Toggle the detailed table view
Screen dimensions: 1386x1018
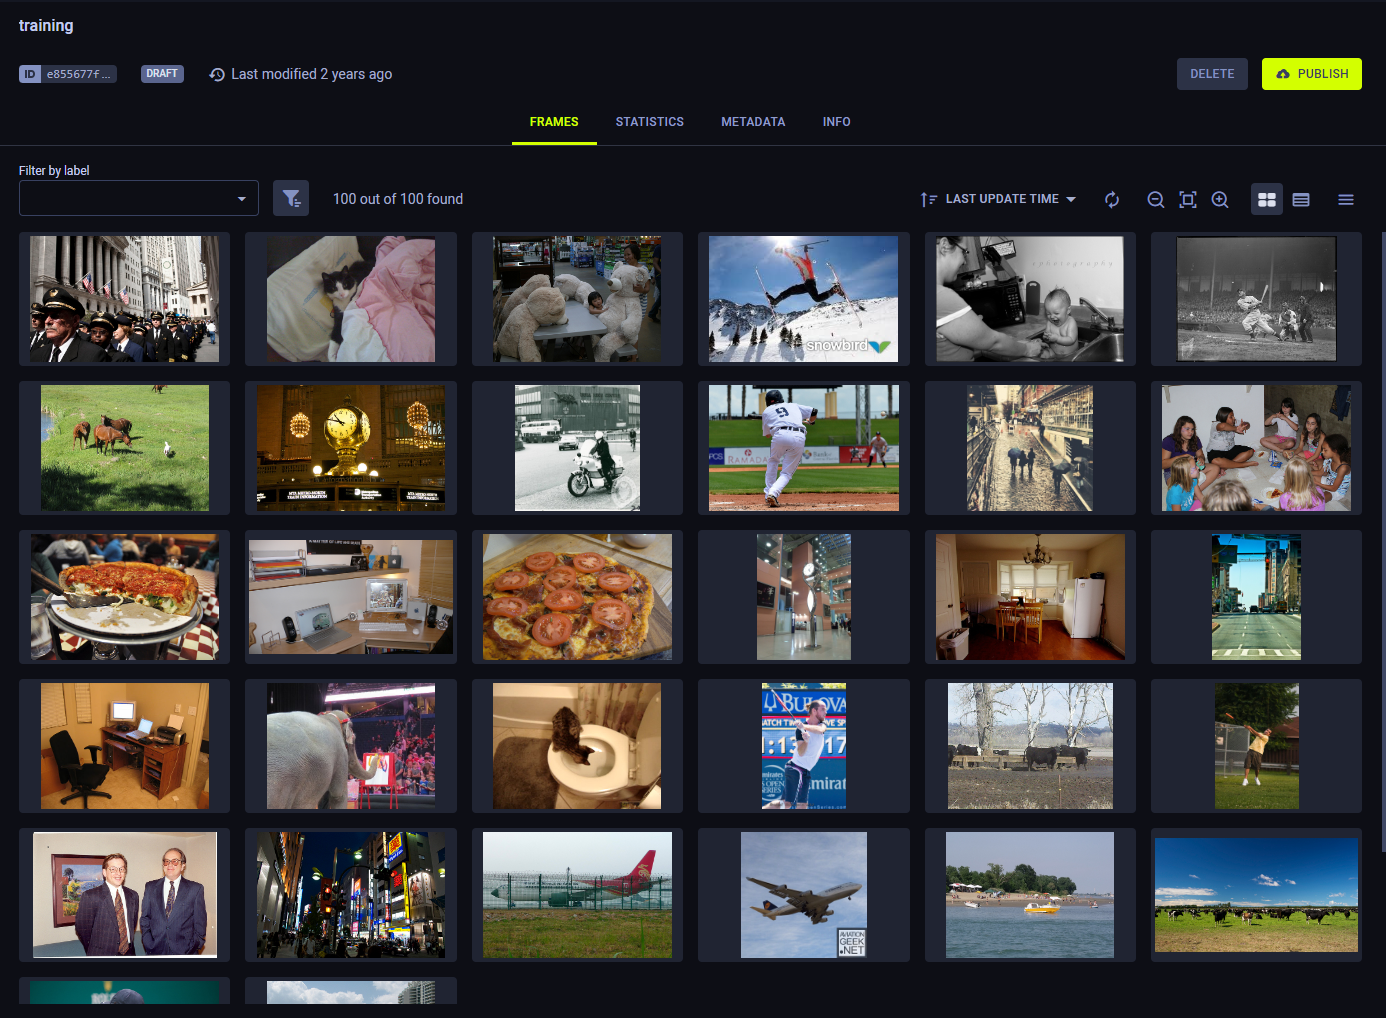[1301, 199]
